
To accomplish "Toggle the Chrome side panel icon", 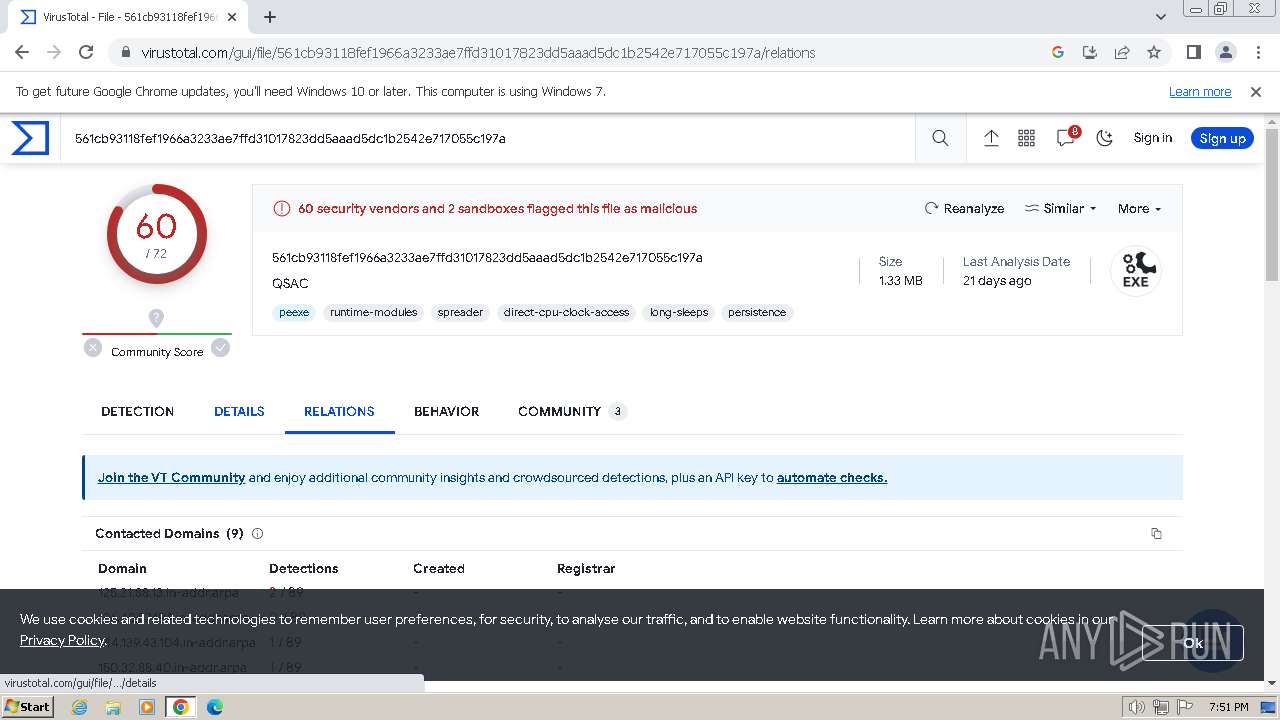I will (x=1193, y=52).
